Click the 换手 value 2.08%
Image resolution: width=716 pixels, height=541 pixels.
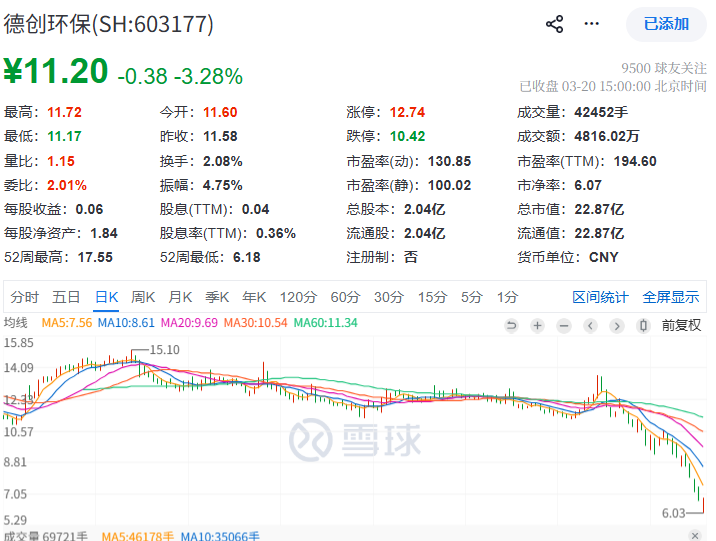223,161
